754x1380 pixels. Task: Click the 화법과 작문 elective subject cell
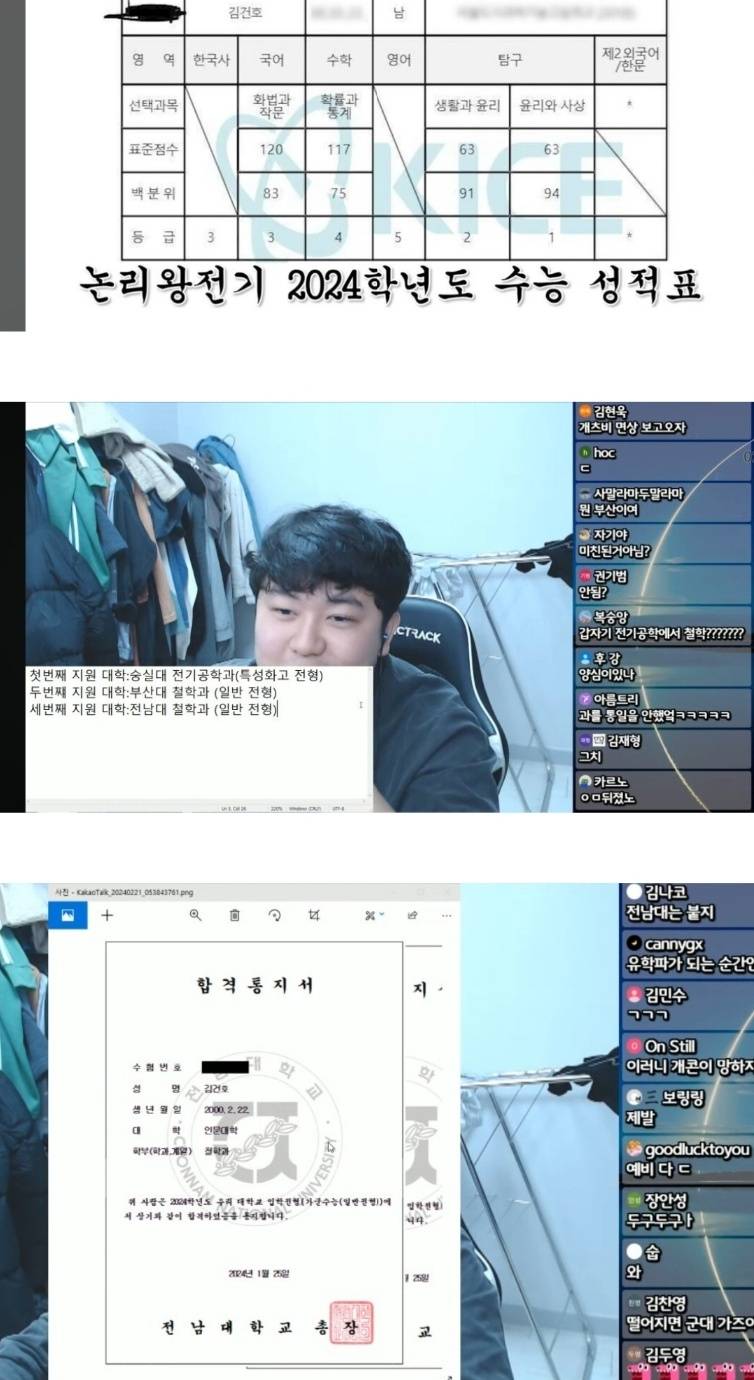point(271,106)
